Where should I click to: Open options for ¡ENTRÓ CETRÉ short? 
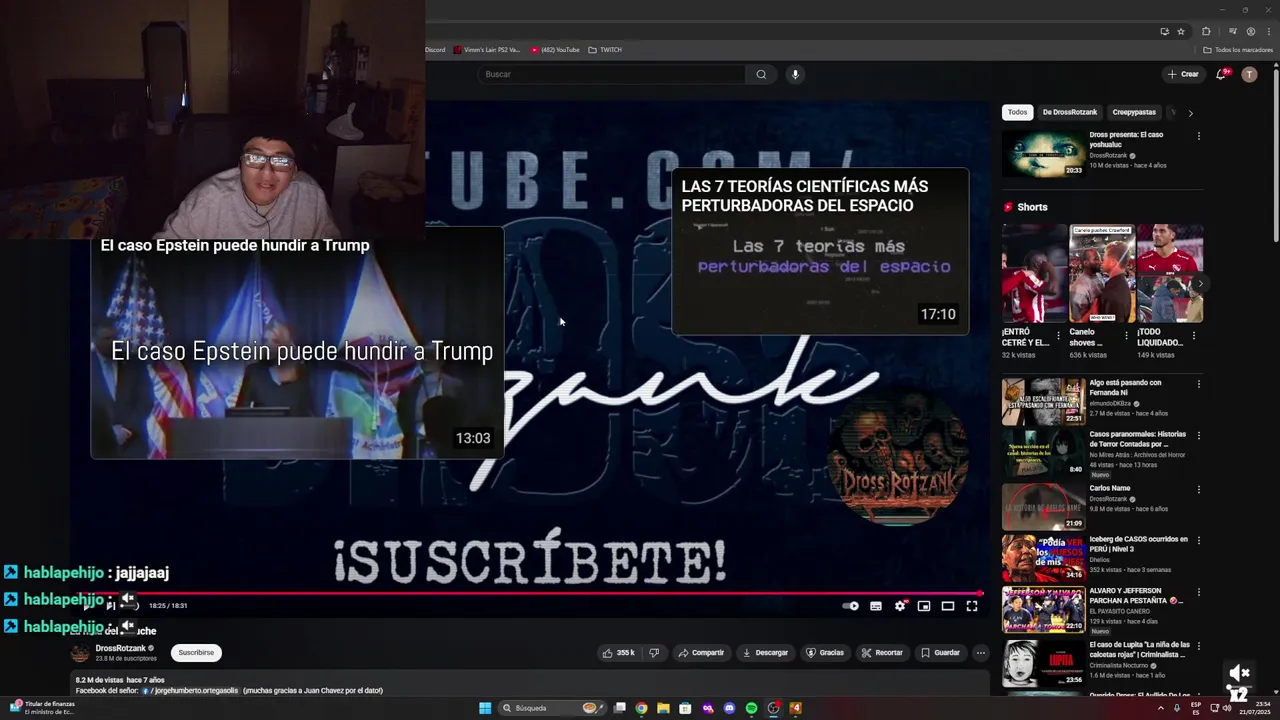[x=1058, y=336]
